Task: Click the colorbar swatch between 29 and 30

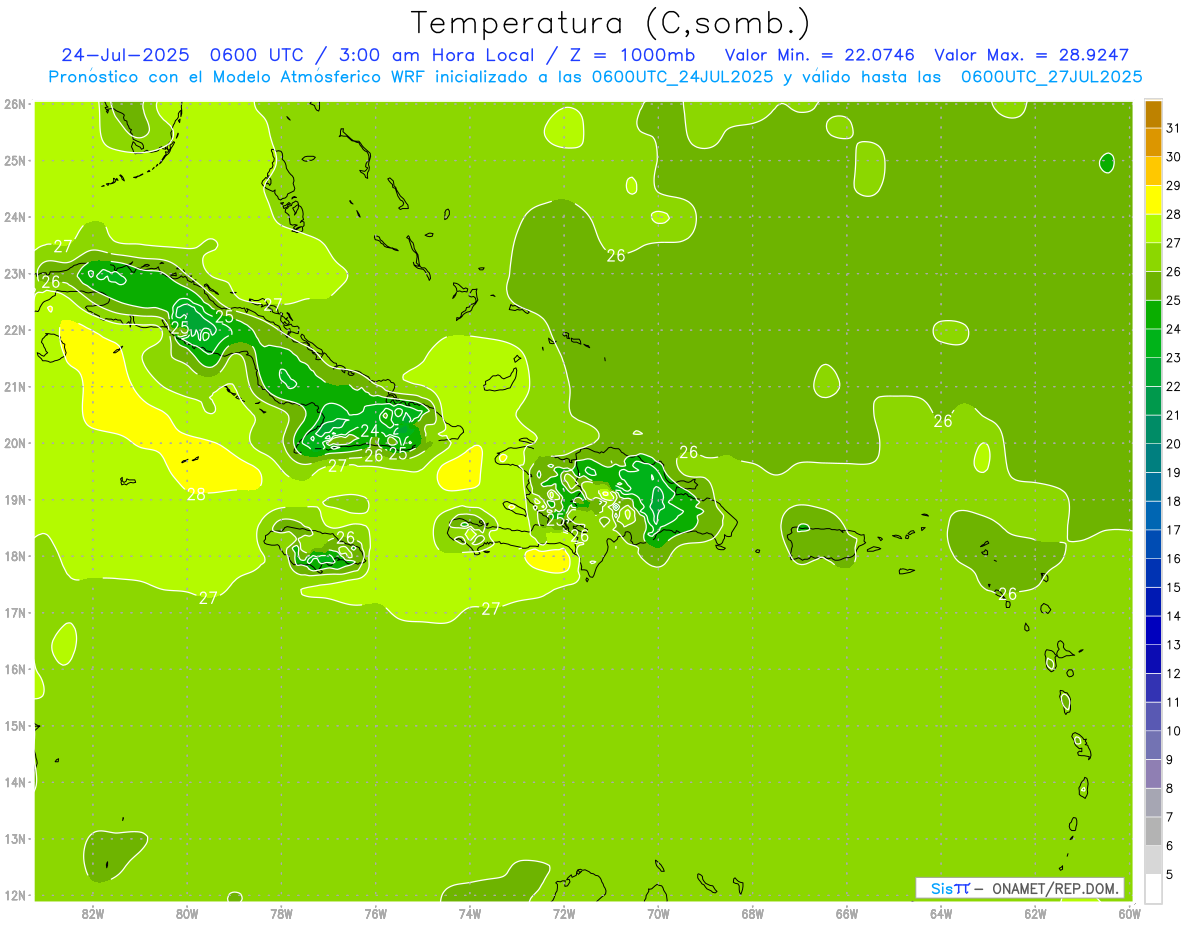Action: click(x=1153, y=172)
